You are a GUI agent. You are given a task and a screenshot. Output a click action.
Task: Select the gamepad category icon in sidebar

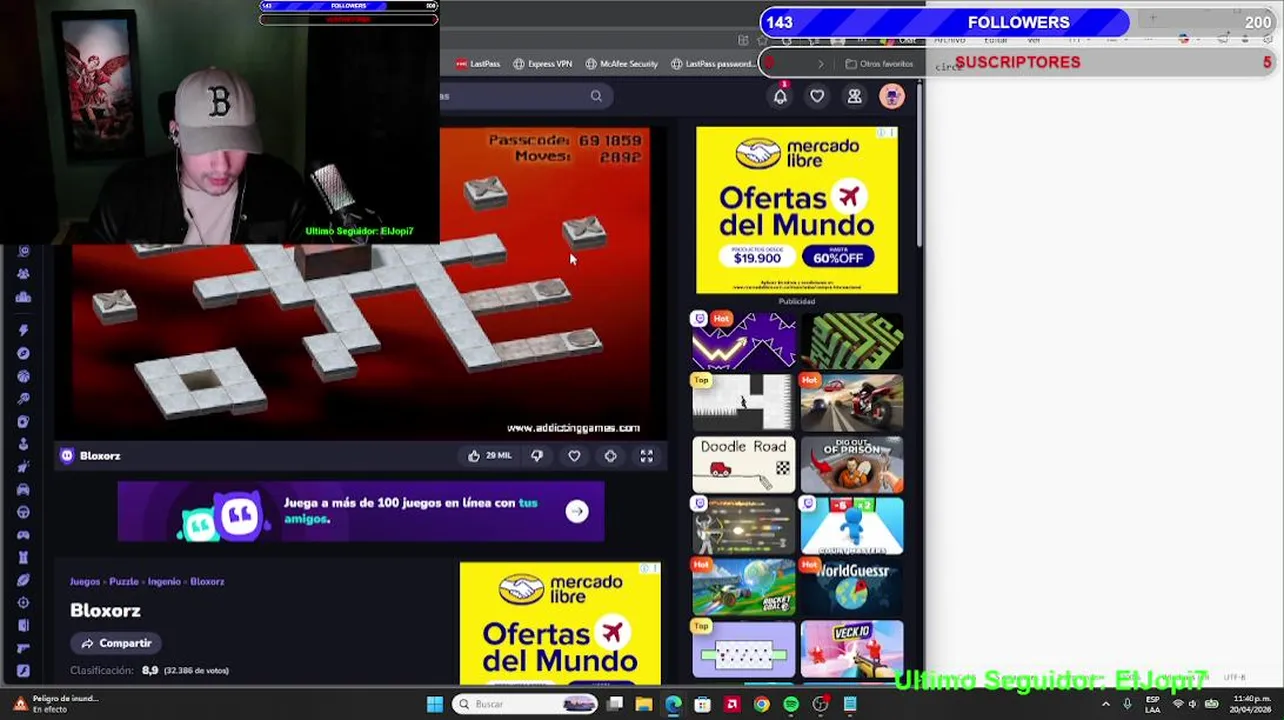pos(23,535)
